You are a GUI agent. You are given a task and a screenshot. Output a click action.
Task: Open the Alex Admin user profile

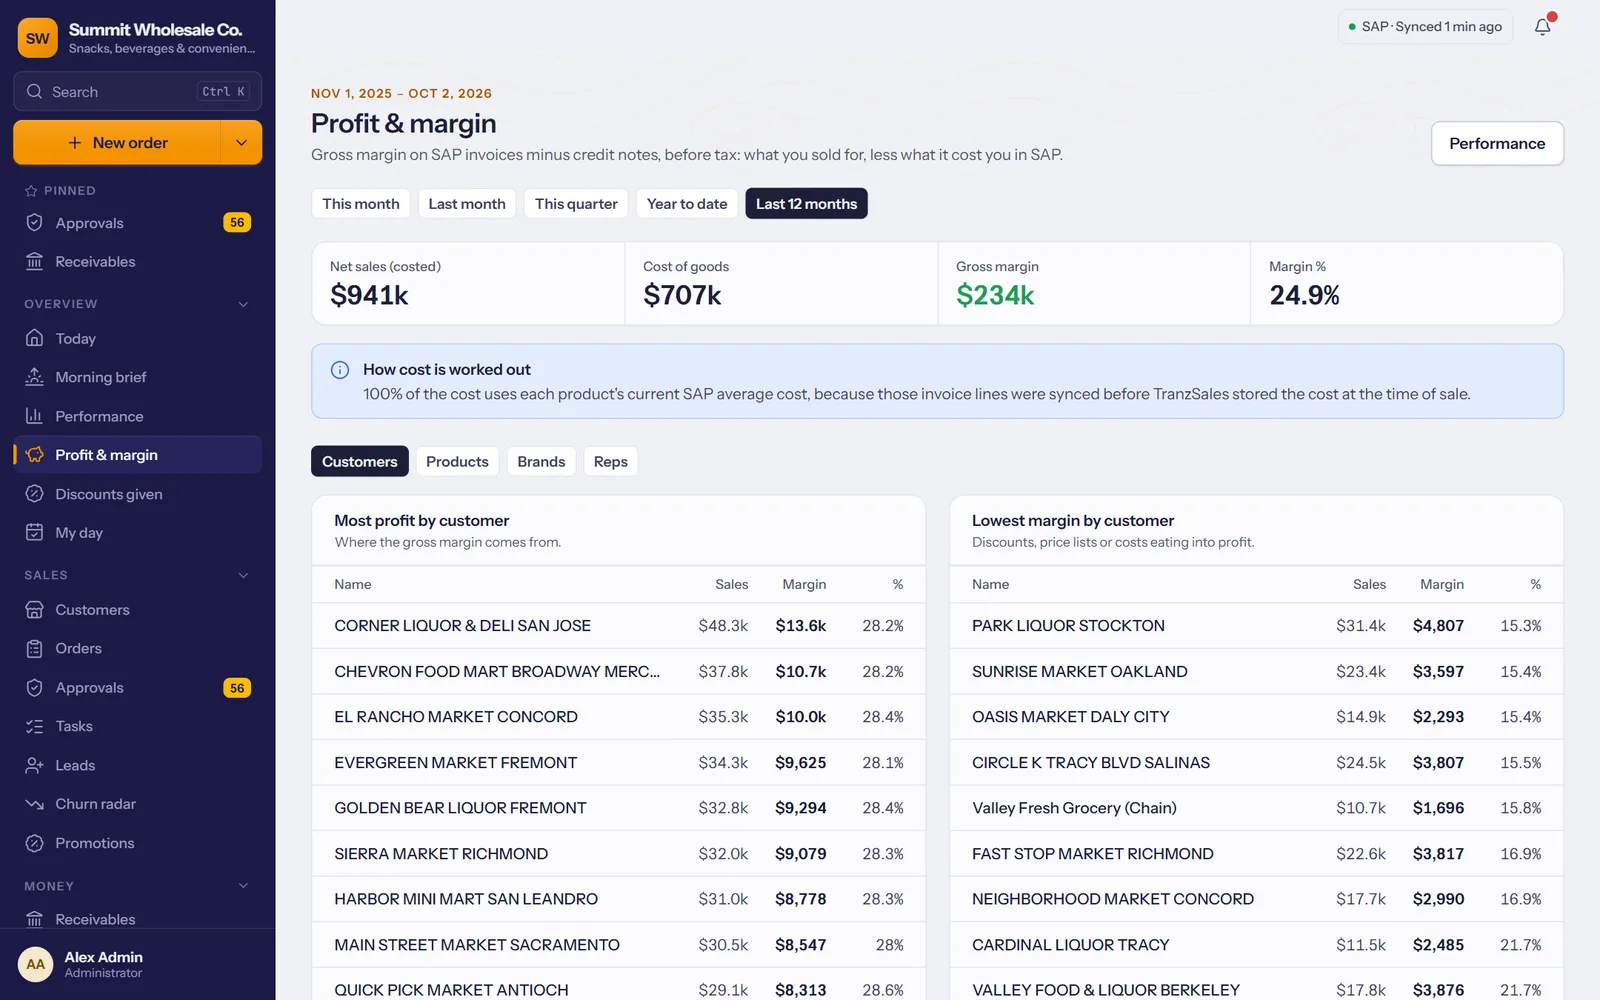pos(138,964)
